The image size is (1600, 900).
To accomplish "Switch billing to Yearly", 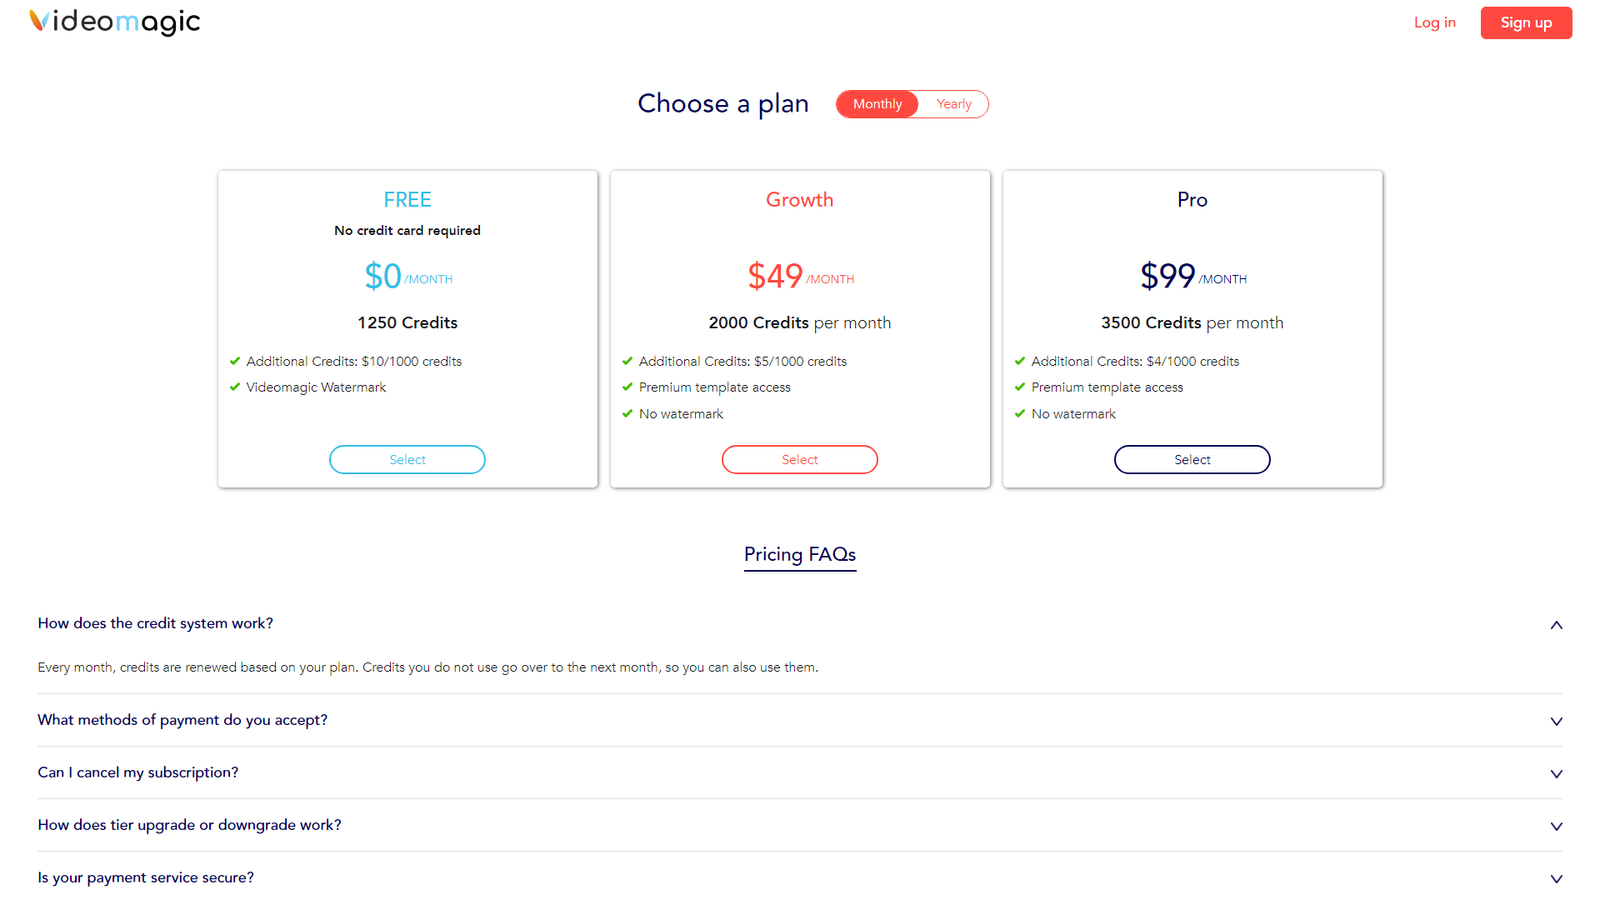I will click(954, 104).
